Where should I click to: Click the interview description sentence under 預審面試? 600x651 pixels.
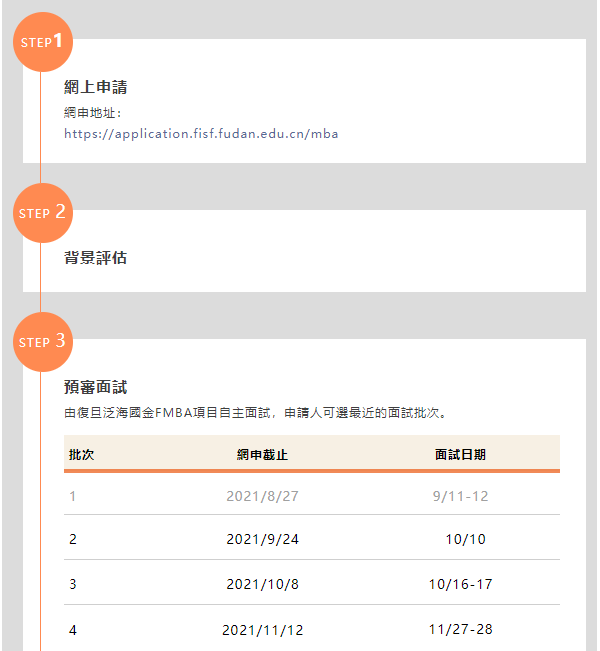(255, 412)
